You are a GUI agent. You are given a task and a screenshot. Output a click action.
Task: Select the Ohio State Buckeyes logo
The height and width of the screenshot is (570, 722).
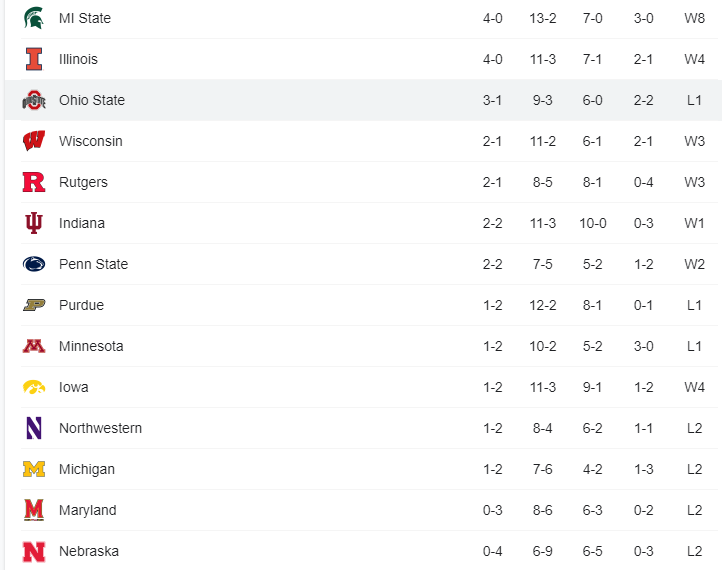(34, 100)
